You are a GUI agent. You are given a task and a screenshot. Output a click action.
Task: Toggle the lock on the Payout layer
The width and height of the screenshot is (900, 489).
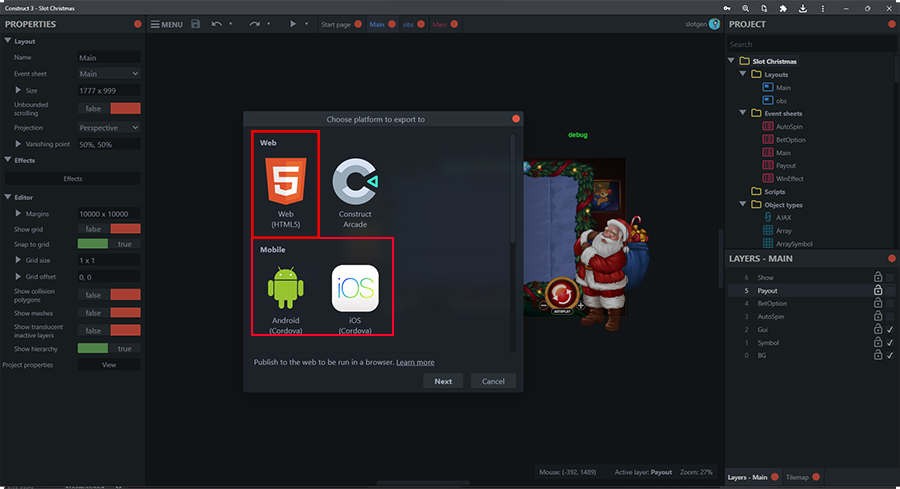877,290
